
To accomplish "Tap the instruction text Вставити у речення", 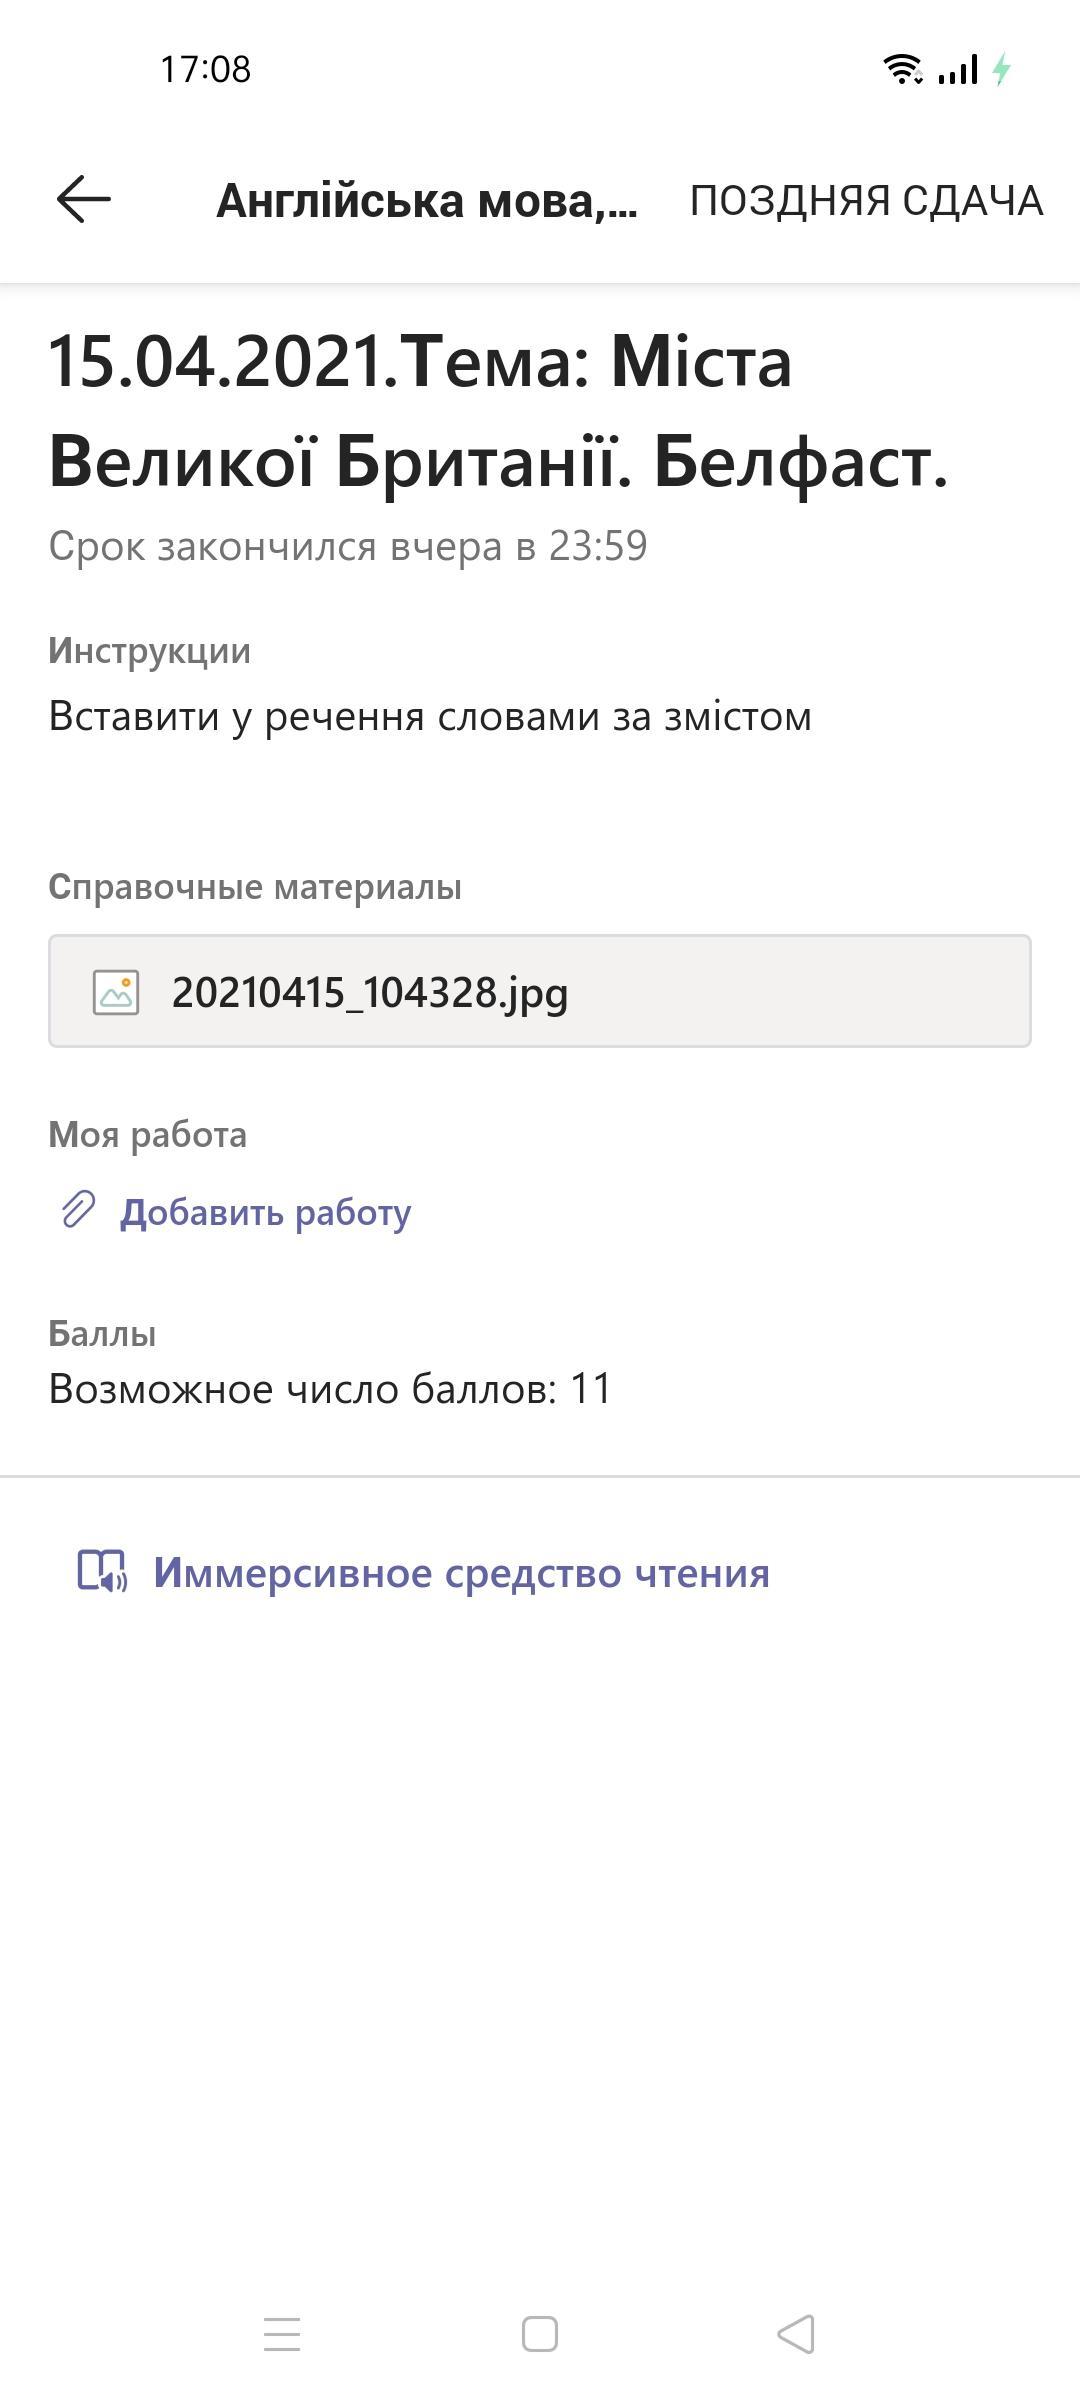I will point(430,717).
